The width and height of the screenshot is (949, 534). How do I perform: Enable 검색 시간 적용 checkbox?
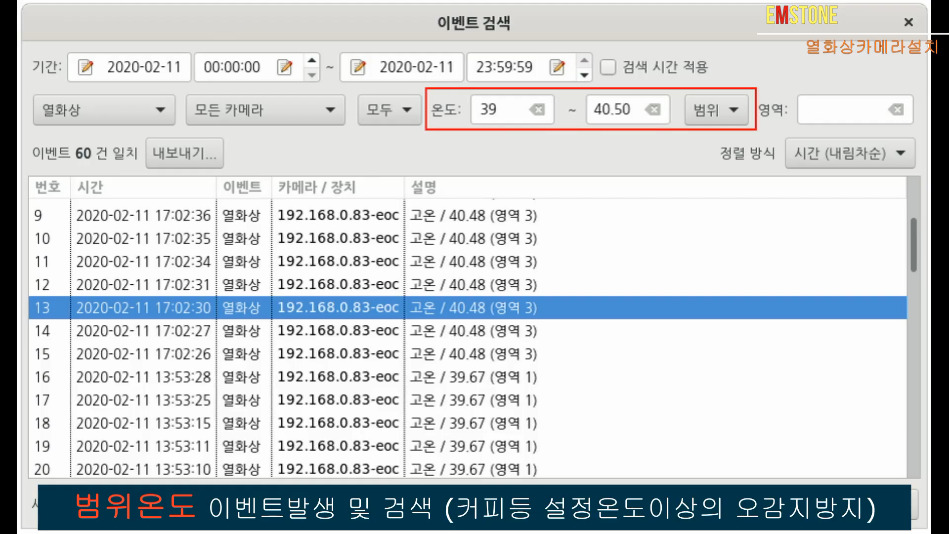[608, 67]
